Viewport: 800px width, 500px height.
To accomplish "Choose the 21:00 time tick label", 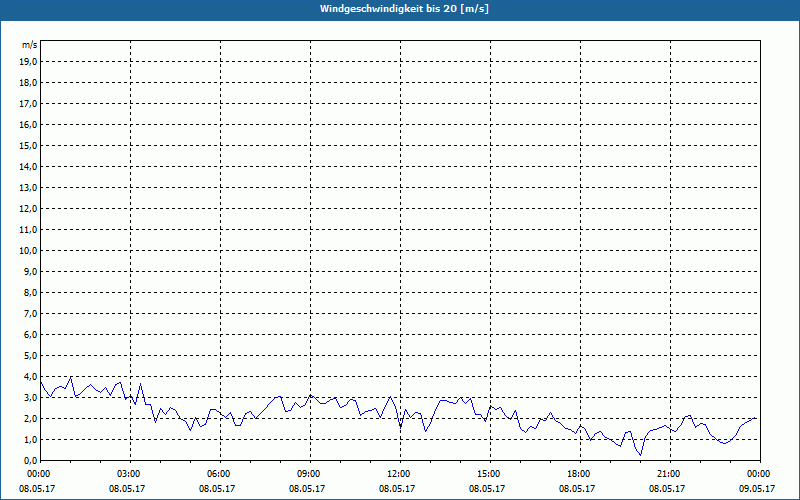I will (669, 474).
